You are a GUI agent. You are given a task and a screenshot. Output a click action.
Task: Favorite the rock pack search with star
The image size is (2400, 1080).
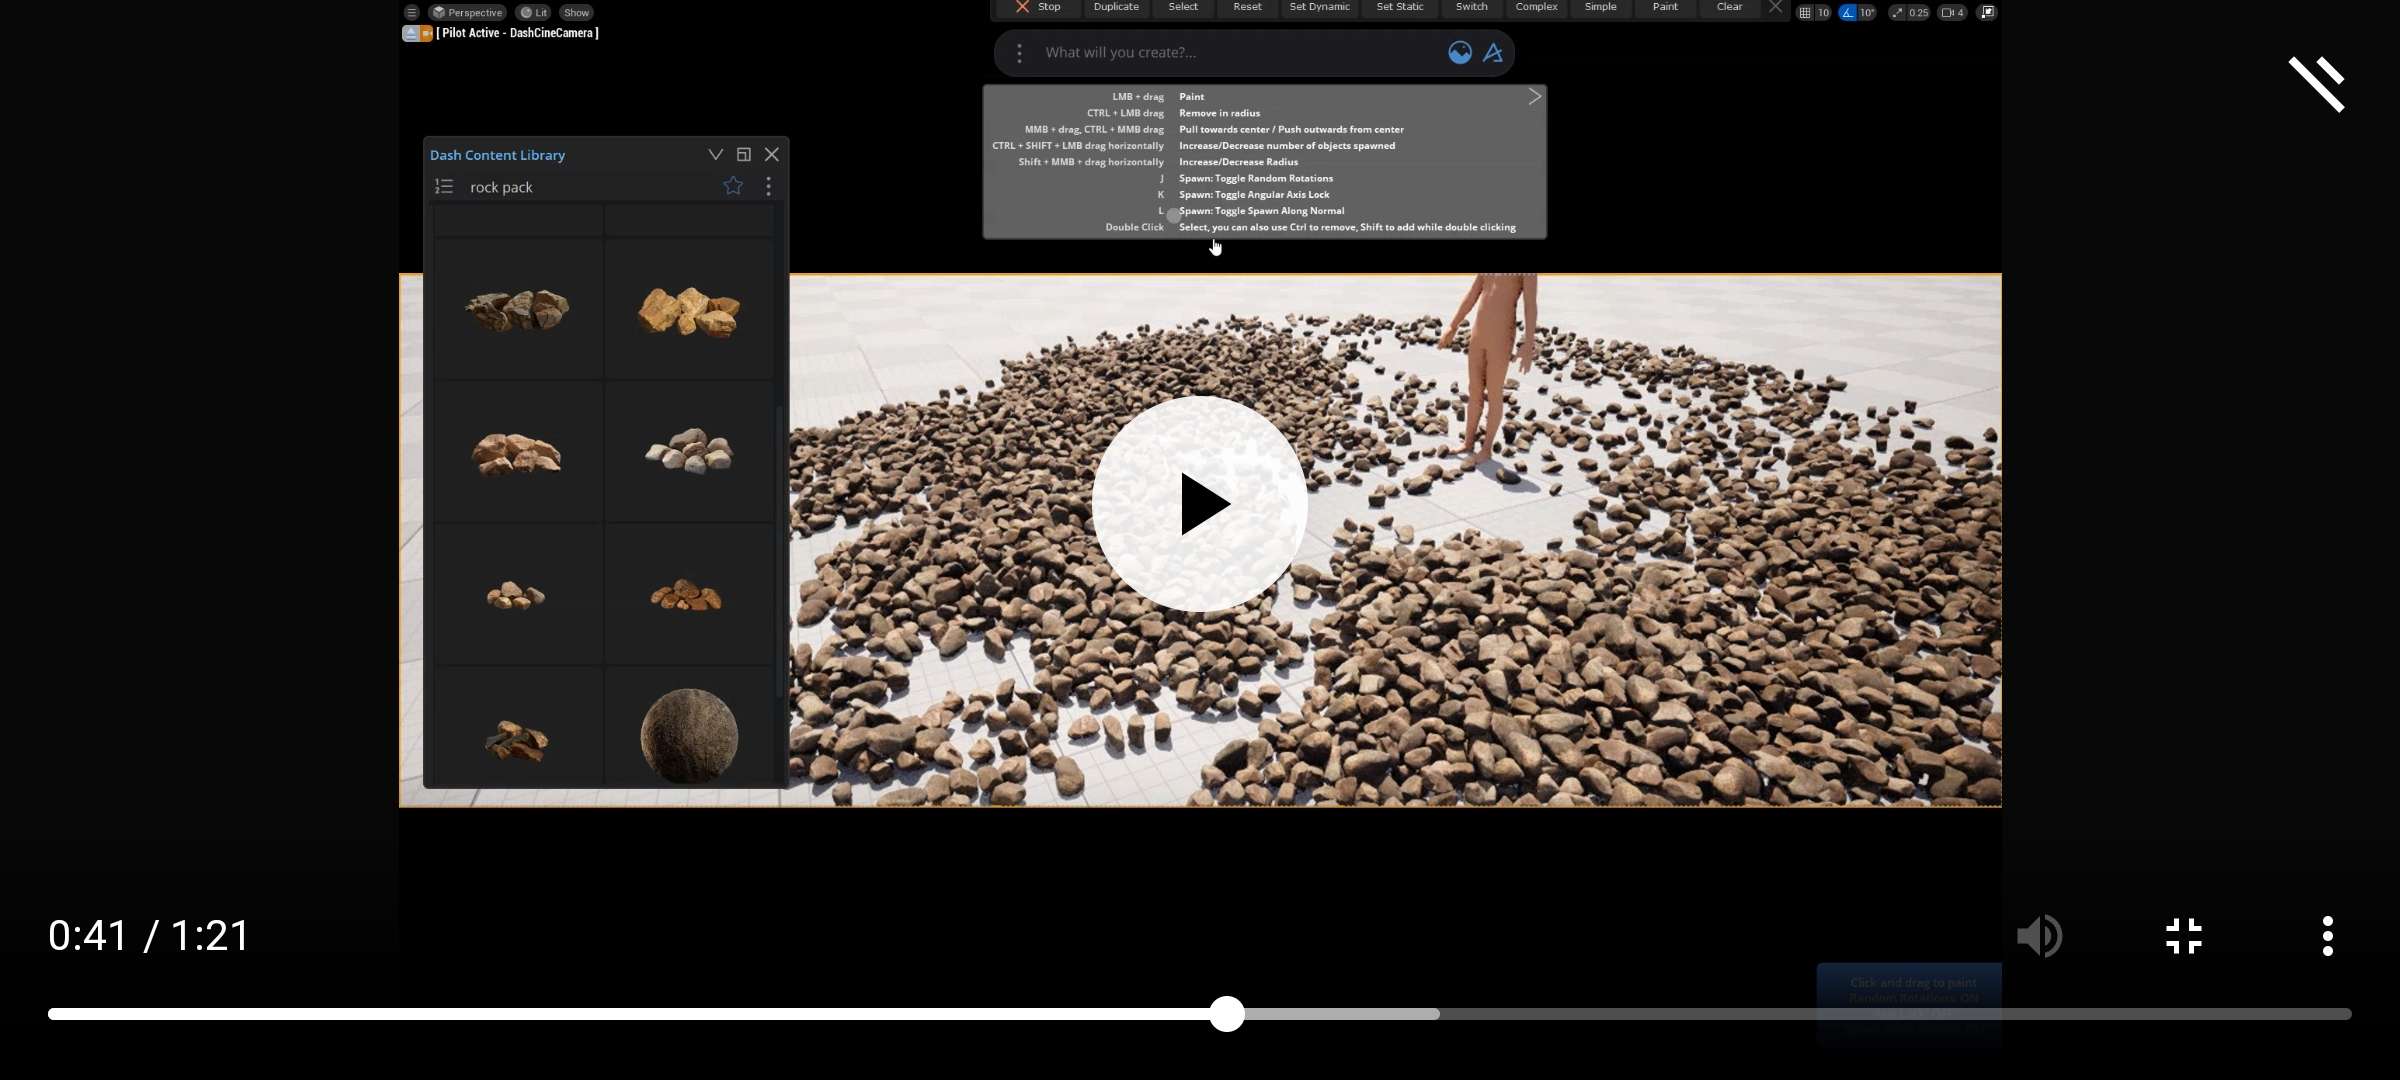point(733,186)
